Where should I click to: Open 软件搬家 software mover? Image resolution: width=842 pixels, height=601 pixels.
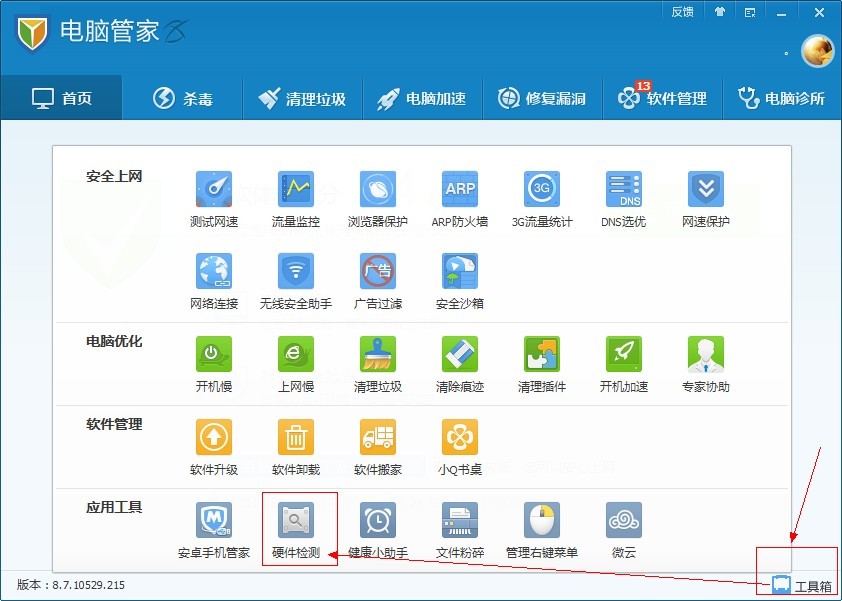pos(378,448)
